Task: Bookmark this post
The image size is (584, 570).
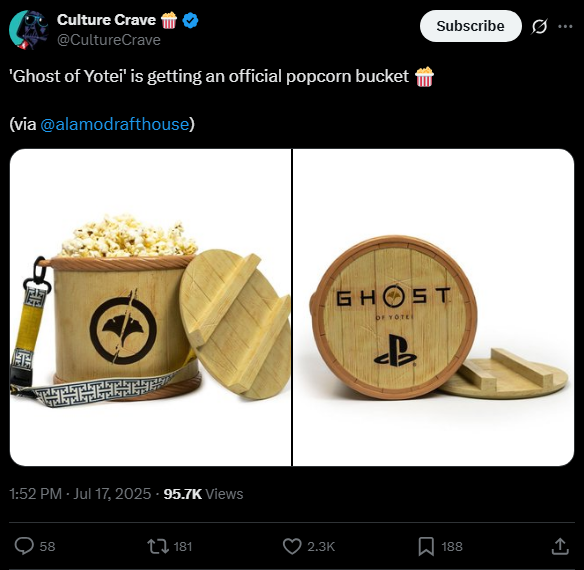Action: [426, 547]
